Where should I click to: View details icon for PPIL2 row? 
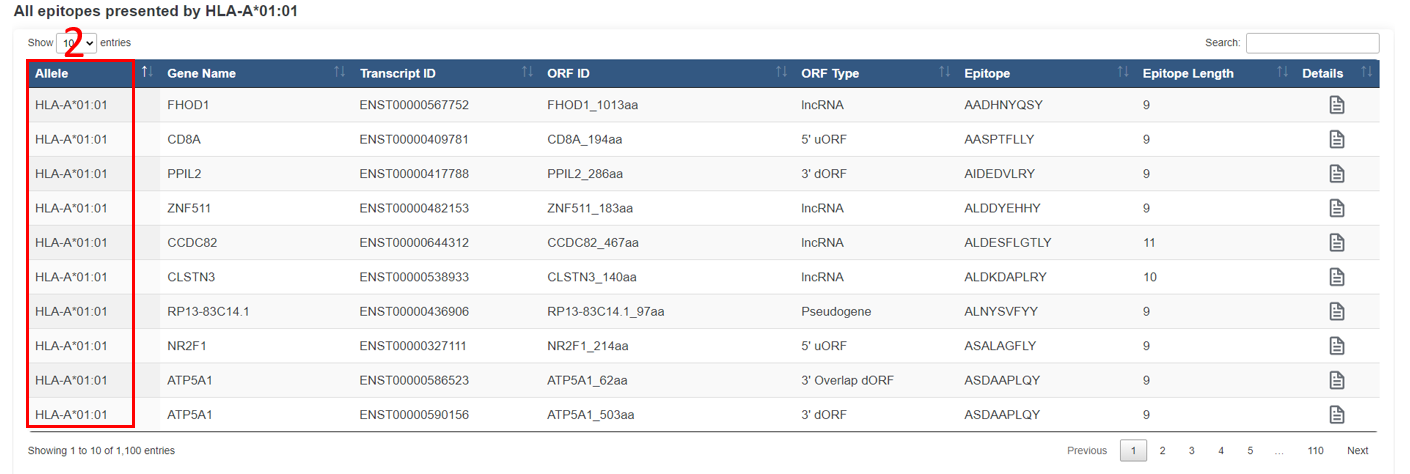coord(1336,174)
